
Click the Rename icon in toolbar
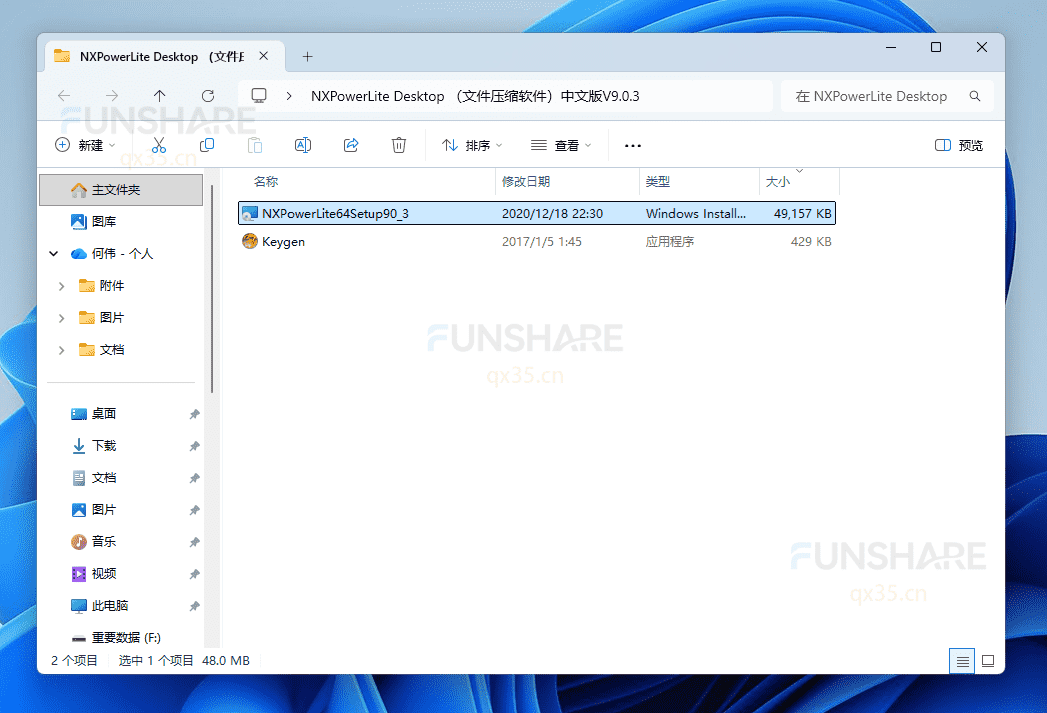[303, 146]
